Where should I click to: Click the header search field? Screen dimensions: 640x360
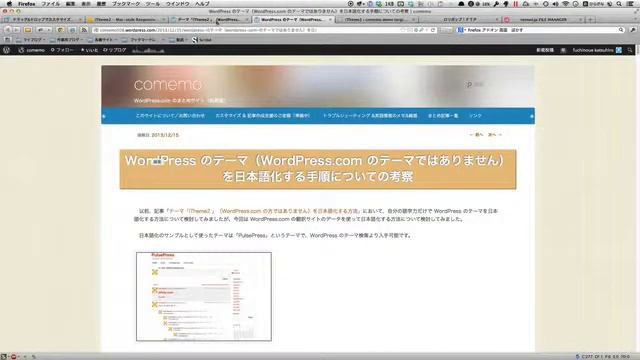pos(476,84)
